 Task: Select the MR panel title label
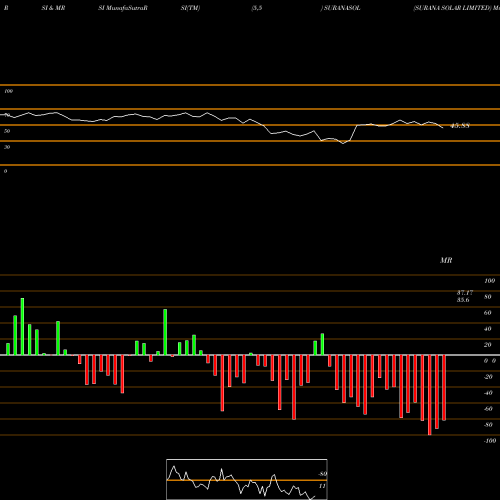[446, 260]
